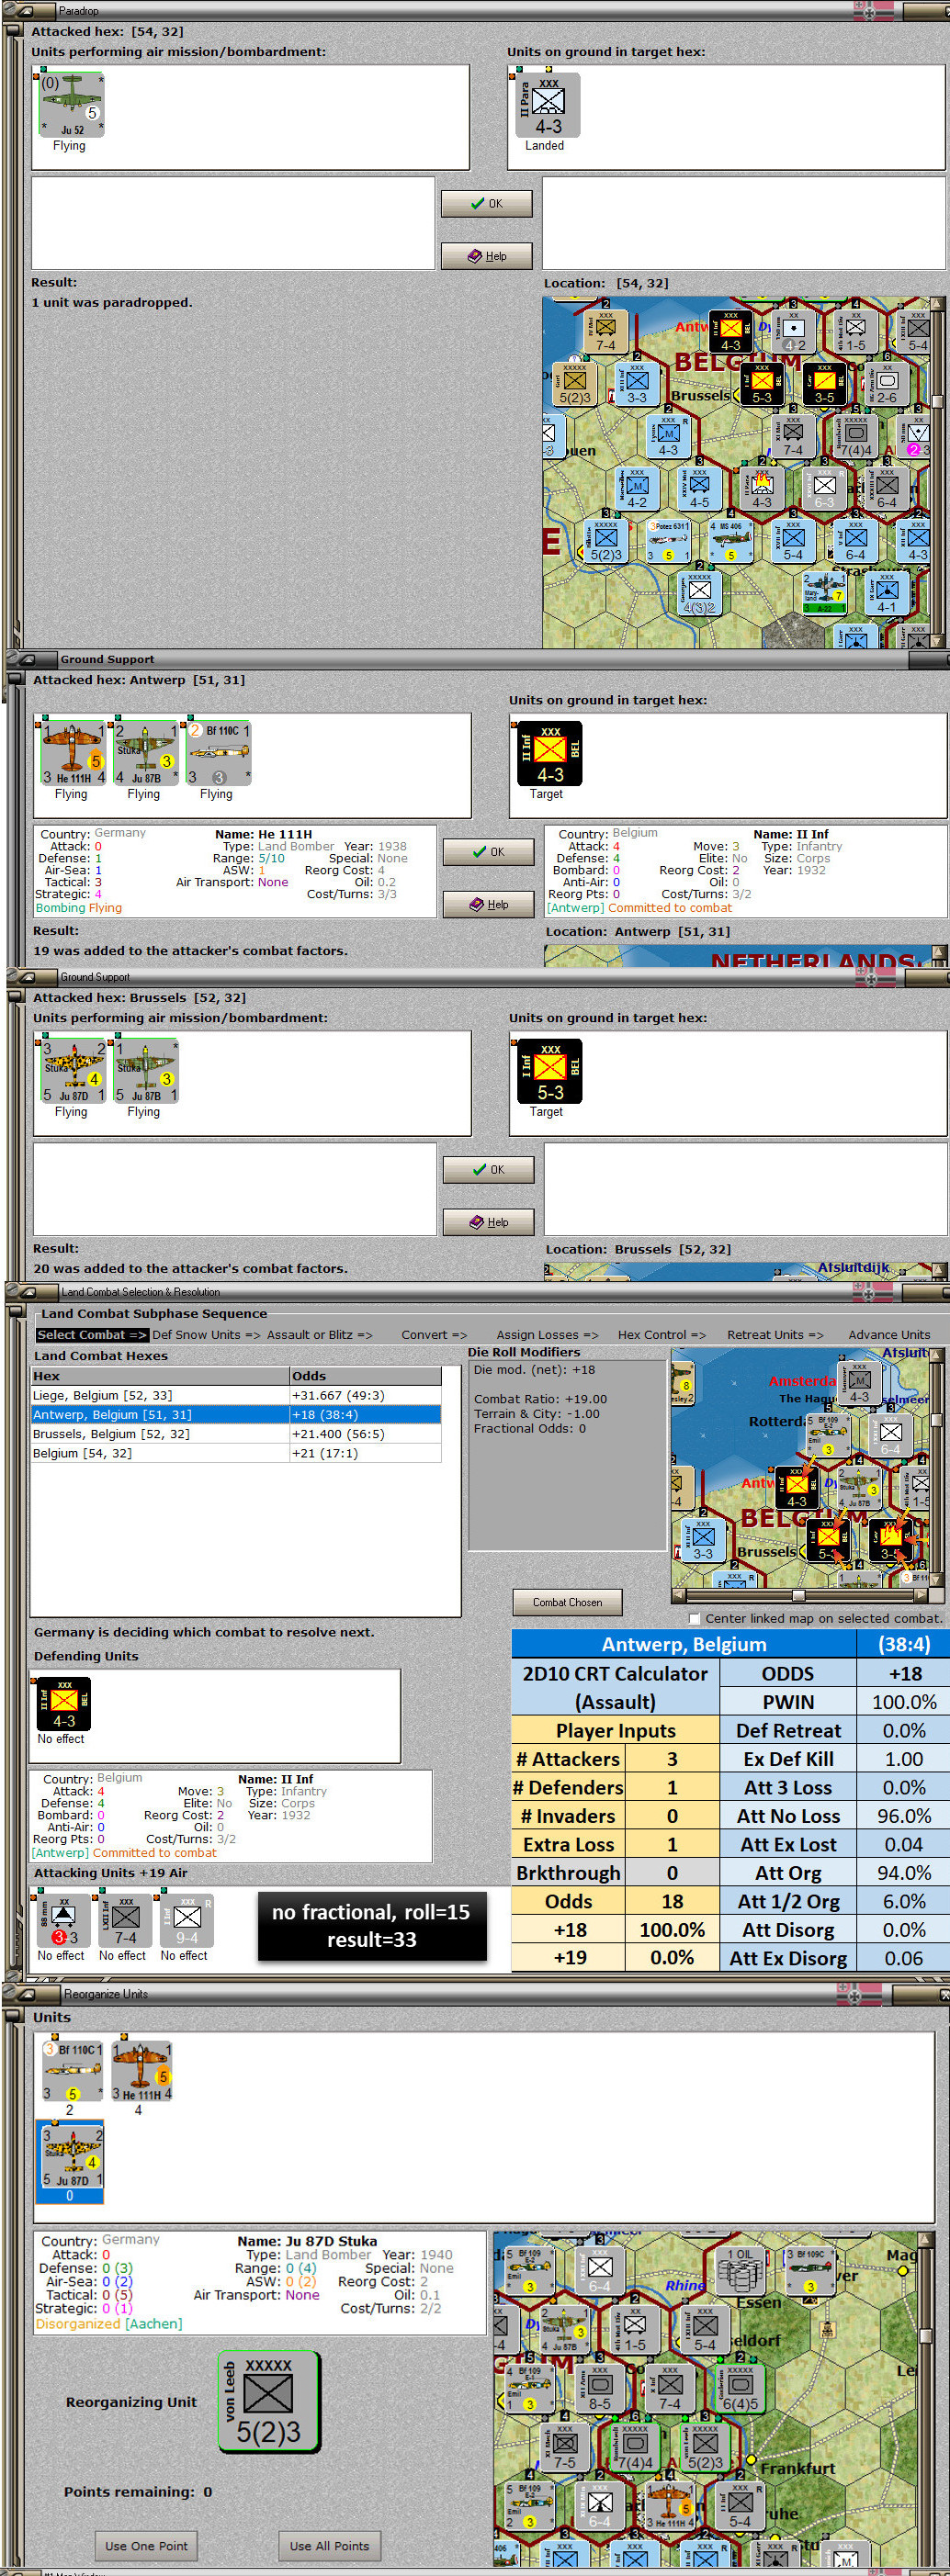Click the Def Snow Units sequence step
This screenshot has width=950, height=2576.
(x=206, y=1335)
